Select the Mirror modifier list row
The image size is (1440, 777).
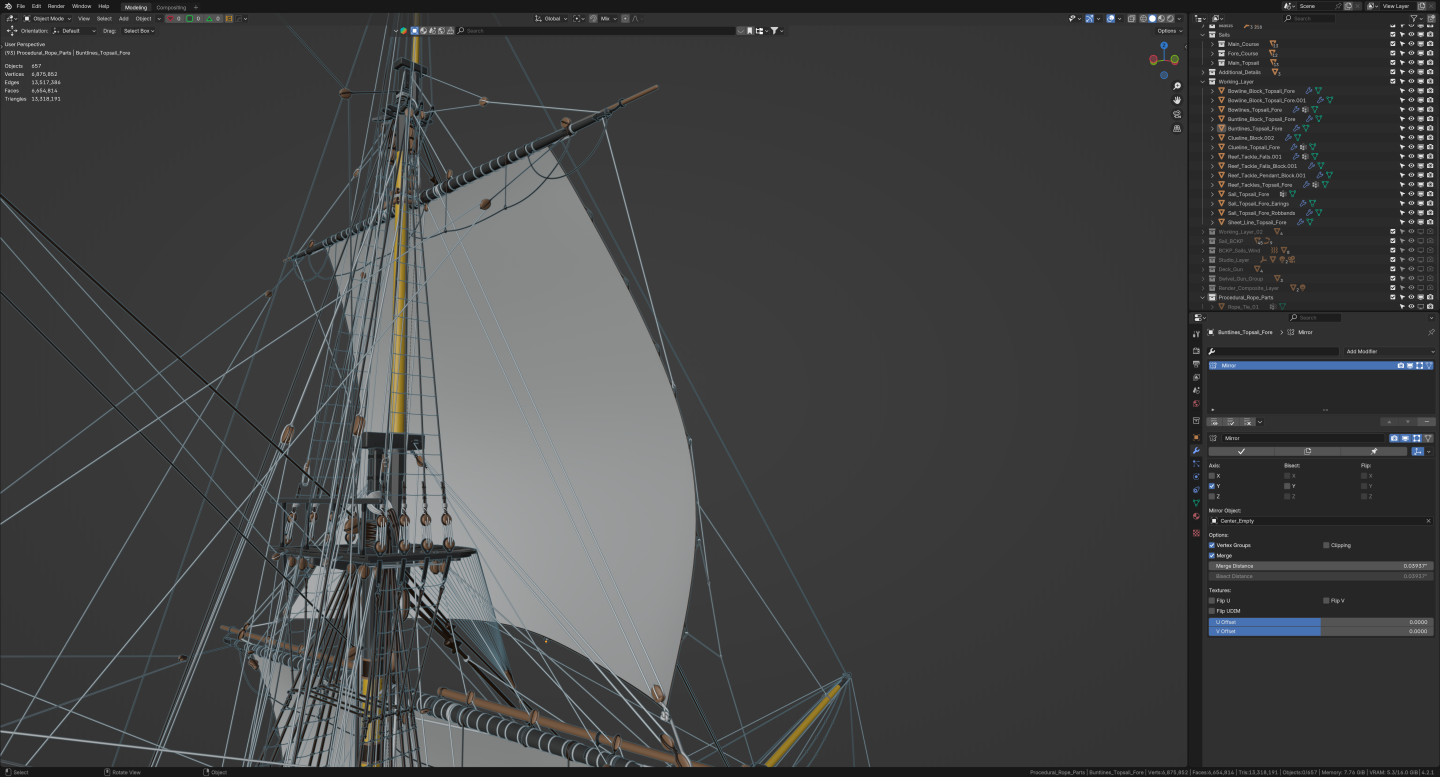tap(1321, 366)
